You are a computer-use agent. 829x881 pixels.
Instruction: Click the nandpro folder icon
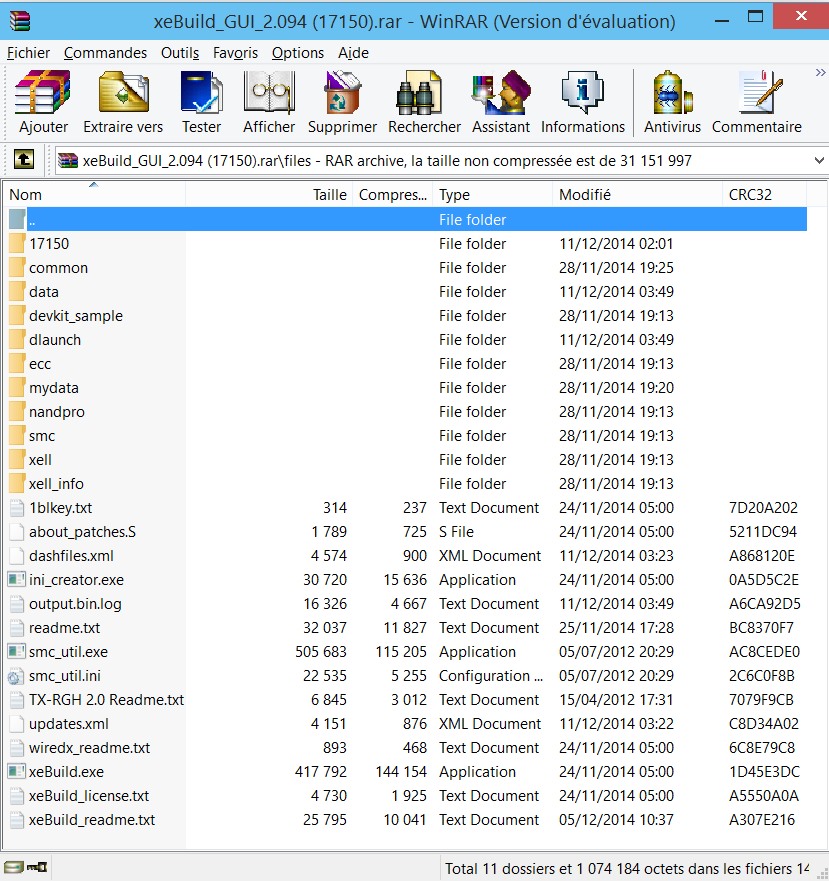(17, 411)
